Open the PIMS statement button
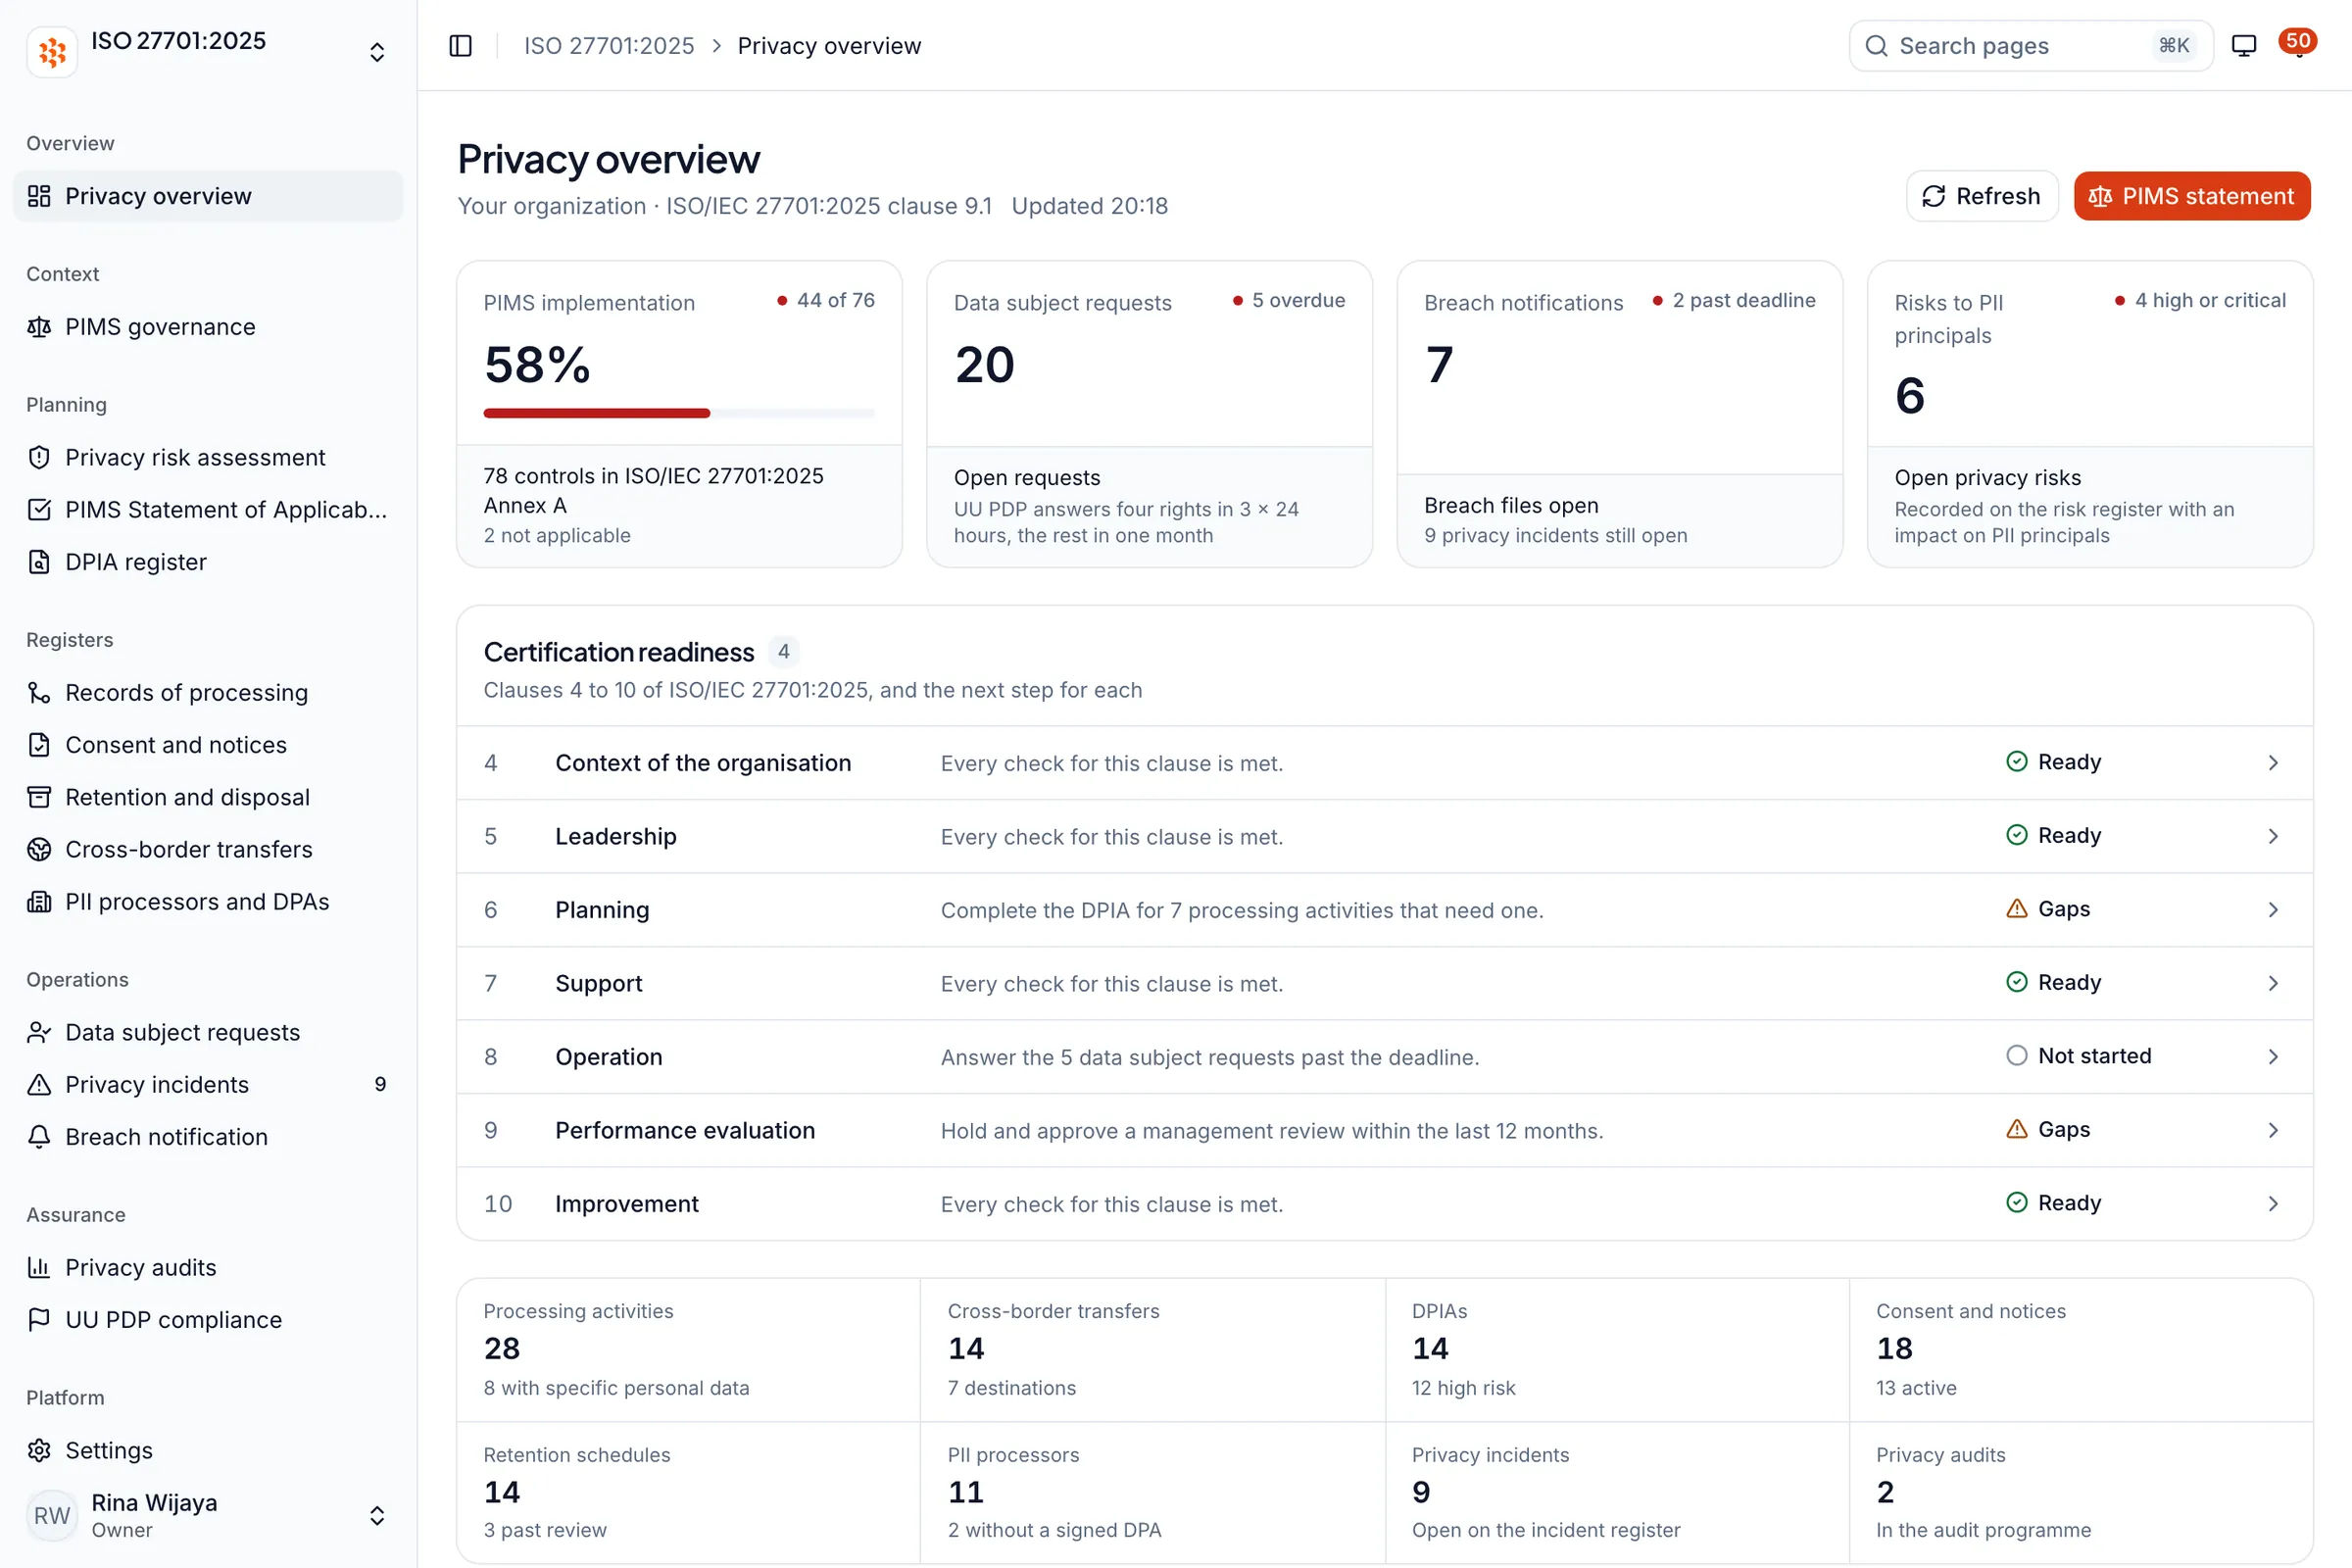 coord(2192,196)
